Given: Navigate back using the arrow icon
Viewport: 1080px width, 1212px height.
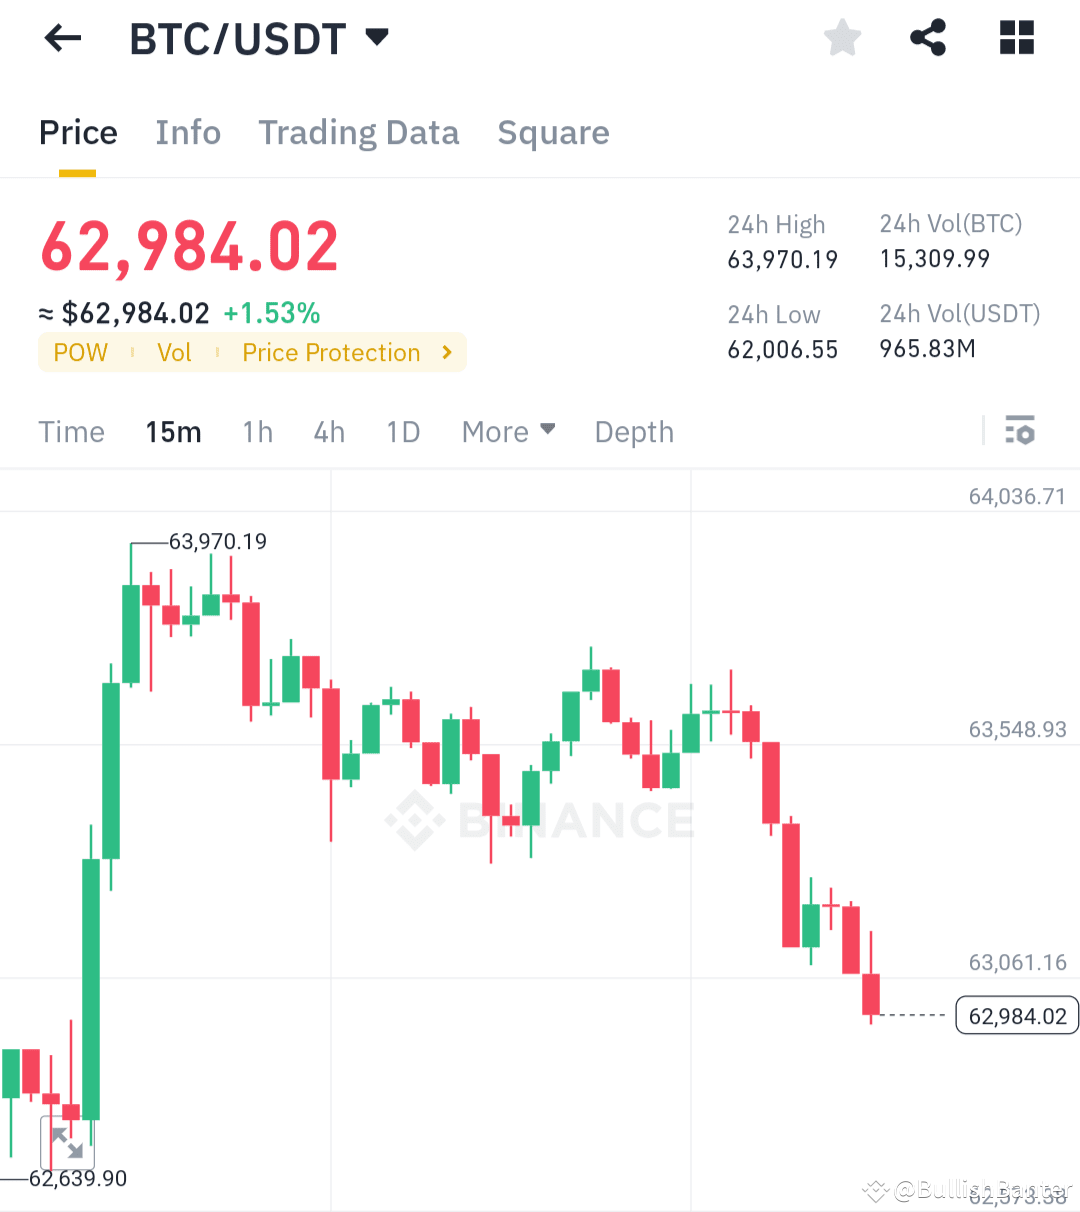Looking at the screenshot, I should pyautogui.click(x=62, y=37).
